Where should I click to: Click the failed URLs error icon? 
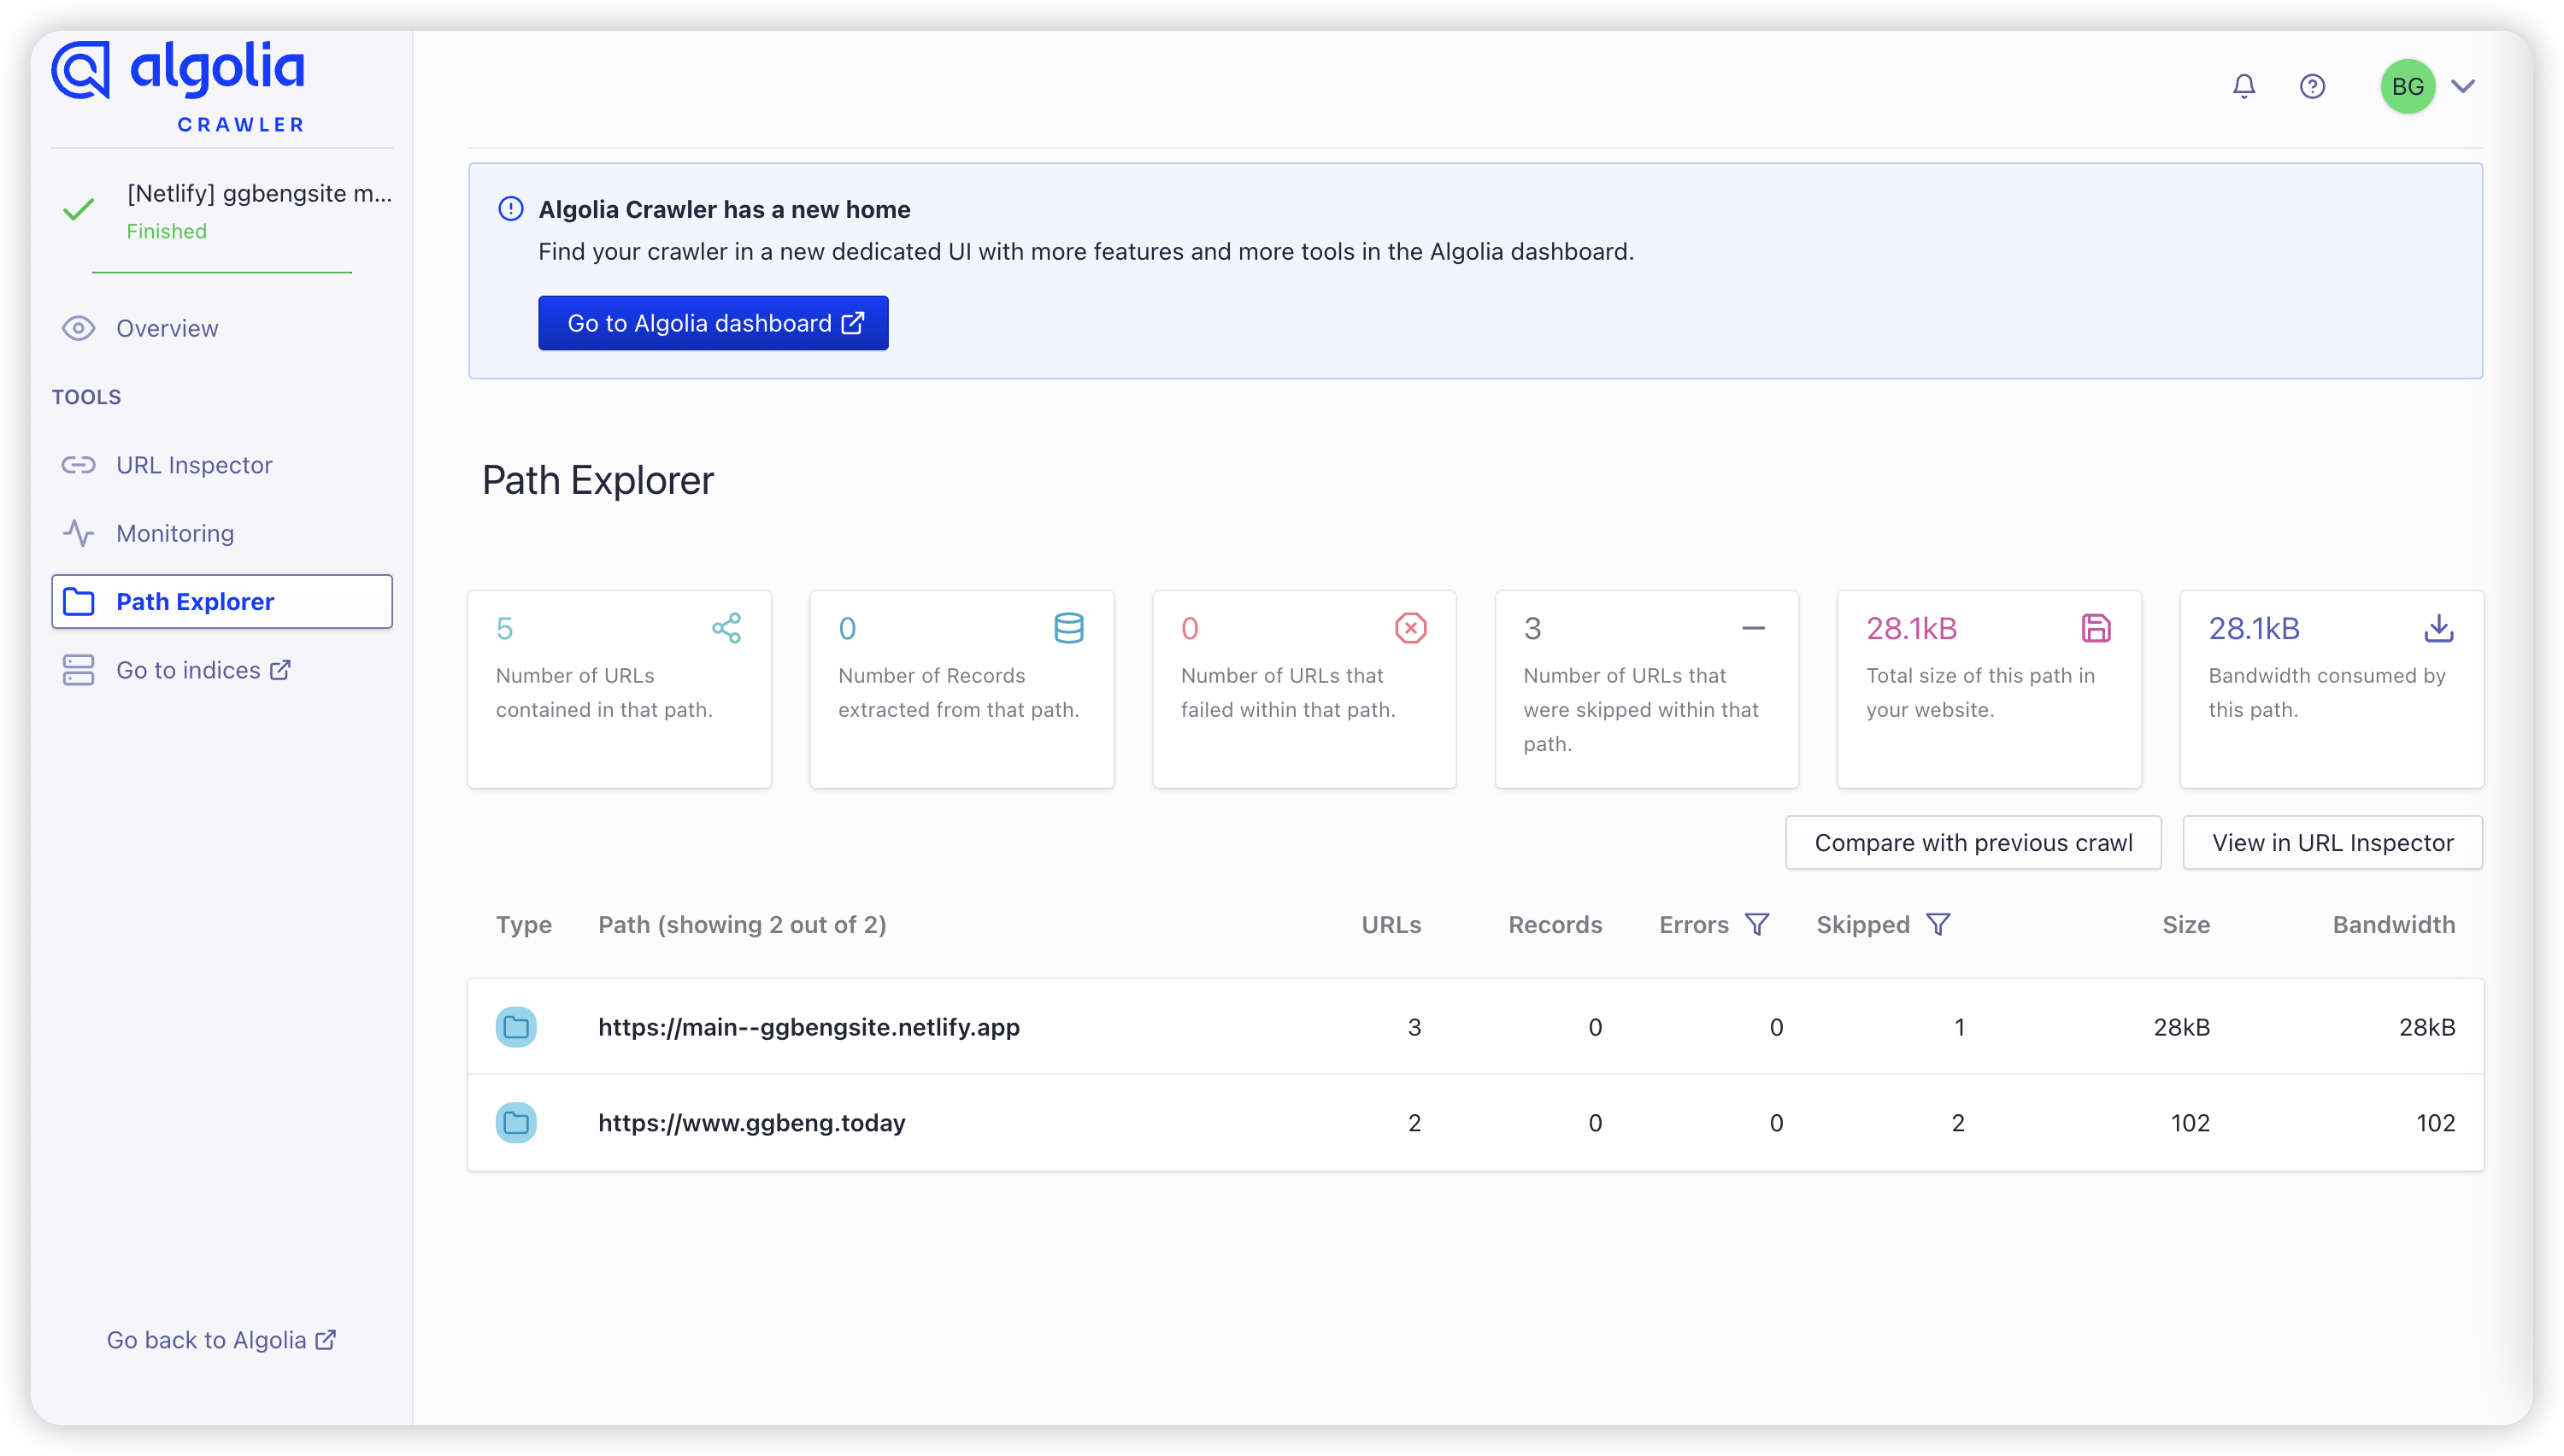click(x=1410, y=628)
